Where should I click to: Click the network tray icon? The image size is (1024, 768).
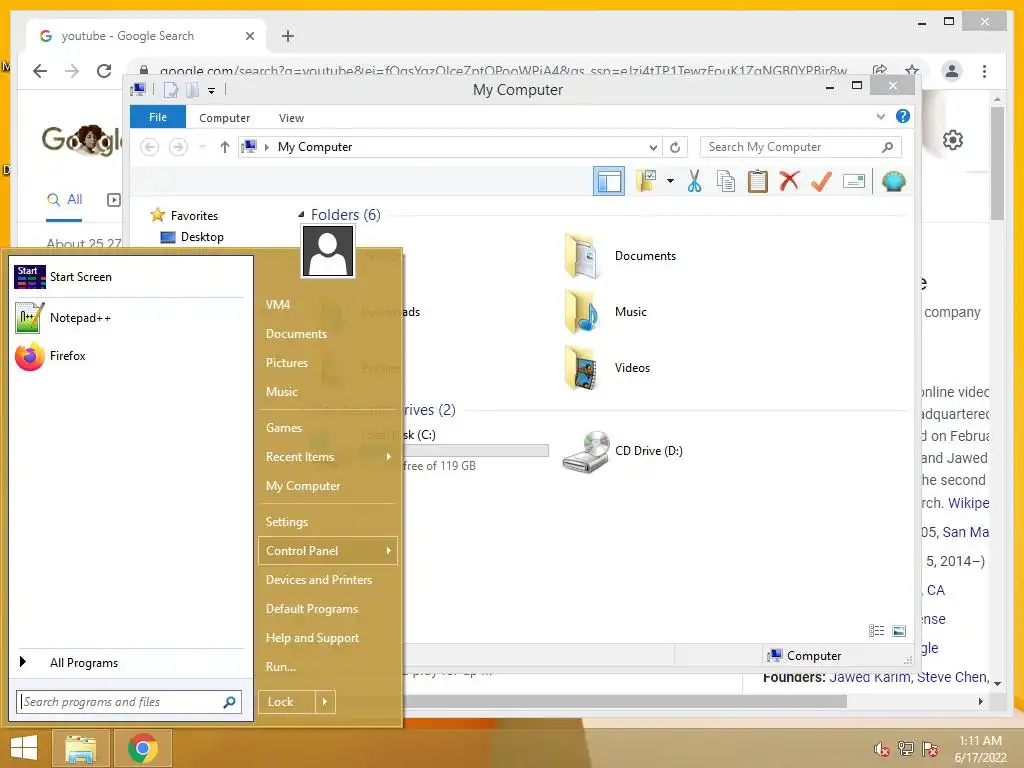(906, 749)
